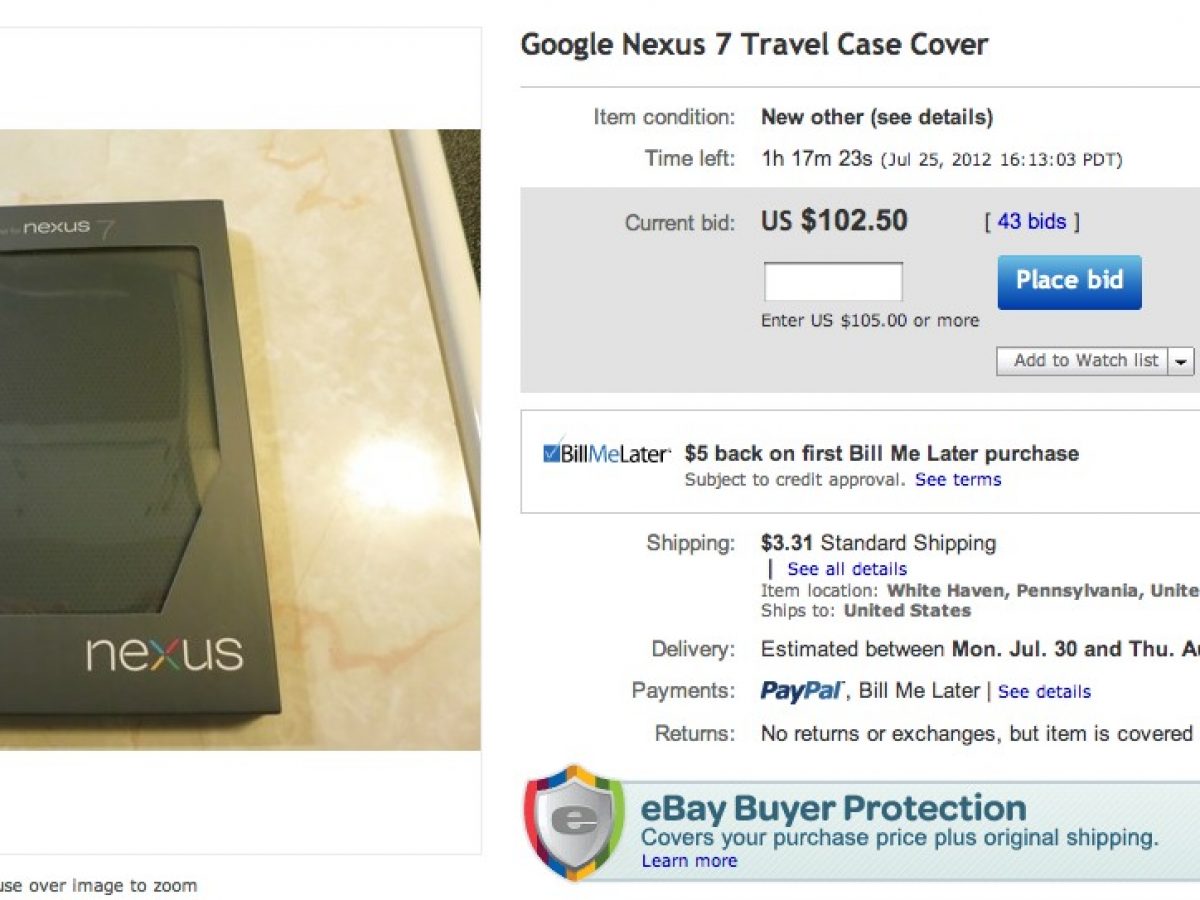Click the Nexus 7 case product photo
1200x900 pixels.
240,440
